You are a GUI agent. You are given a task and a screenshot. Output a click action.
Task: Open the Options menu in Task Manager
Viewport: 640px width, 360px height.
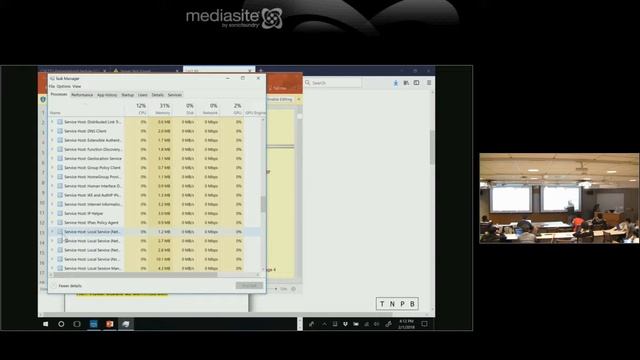pos(64,87)
